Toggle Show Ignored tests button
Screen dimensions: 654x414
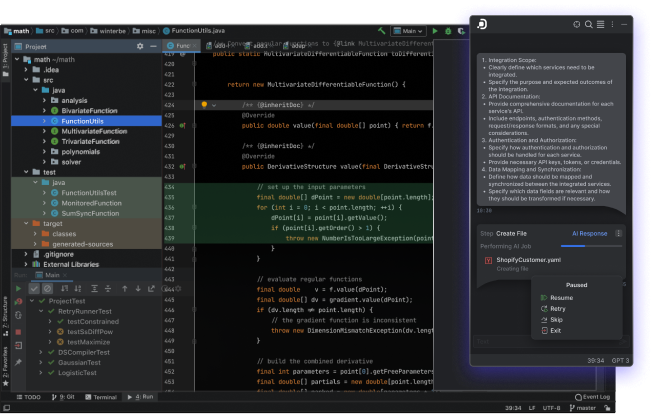(48, 289)
